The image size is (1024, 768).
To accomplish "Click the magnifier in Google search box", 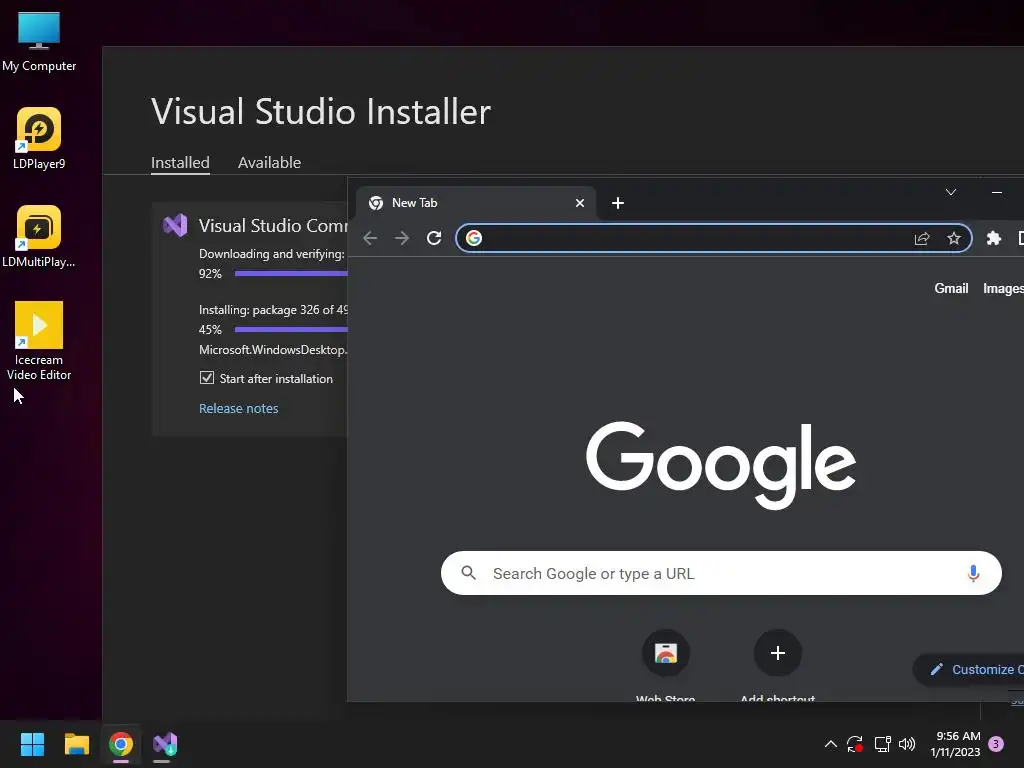I will pos(468,573).
